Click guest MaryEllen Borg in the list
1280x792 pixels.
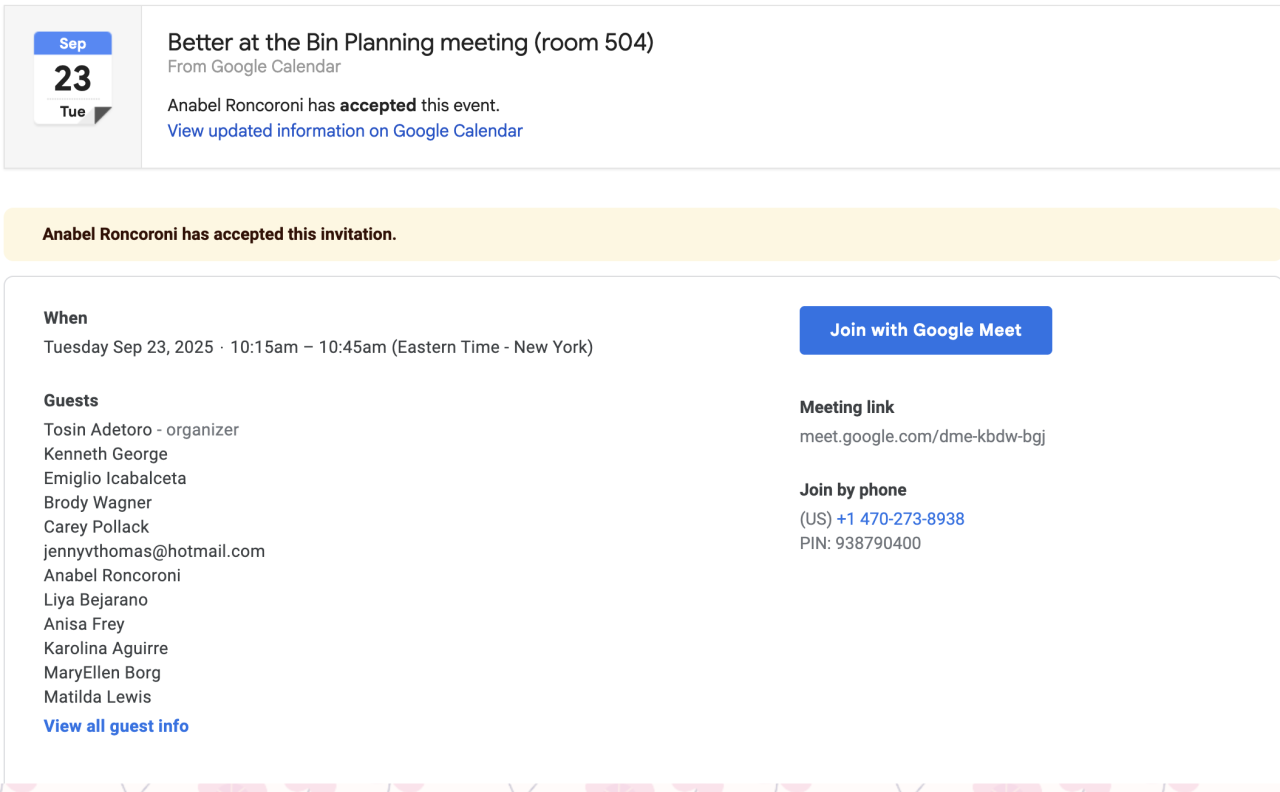click(102, 673)
